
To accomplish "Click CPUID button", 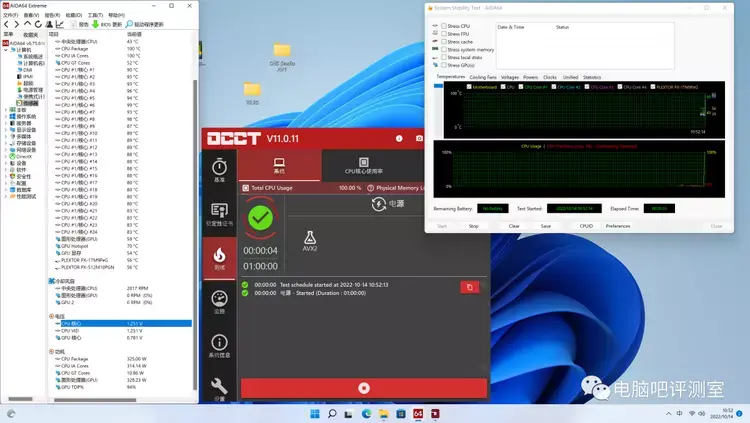I will click(586, 226).
